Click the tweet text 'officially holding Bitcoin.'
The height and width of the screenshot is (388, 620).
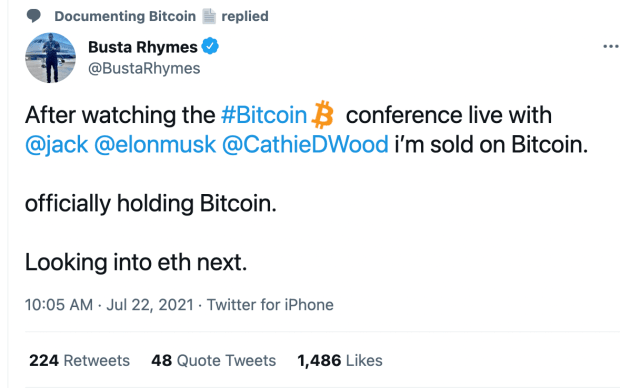click(x=151, y=204)
